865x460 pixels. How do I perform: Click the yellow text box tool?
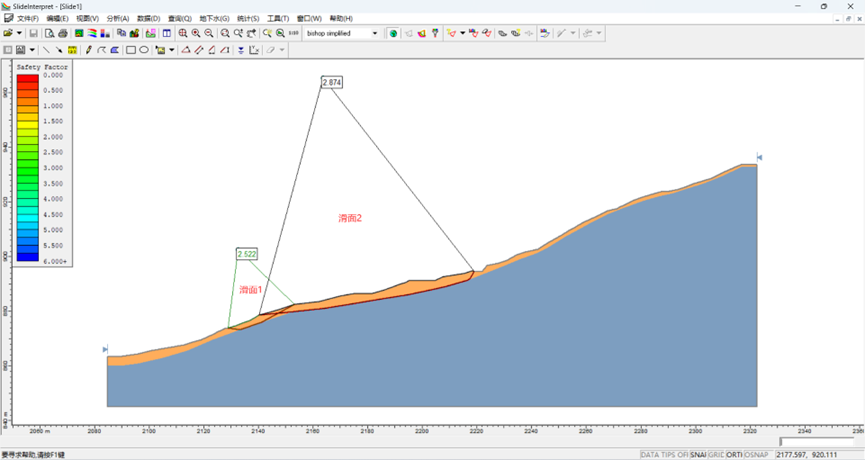point(72,50)
